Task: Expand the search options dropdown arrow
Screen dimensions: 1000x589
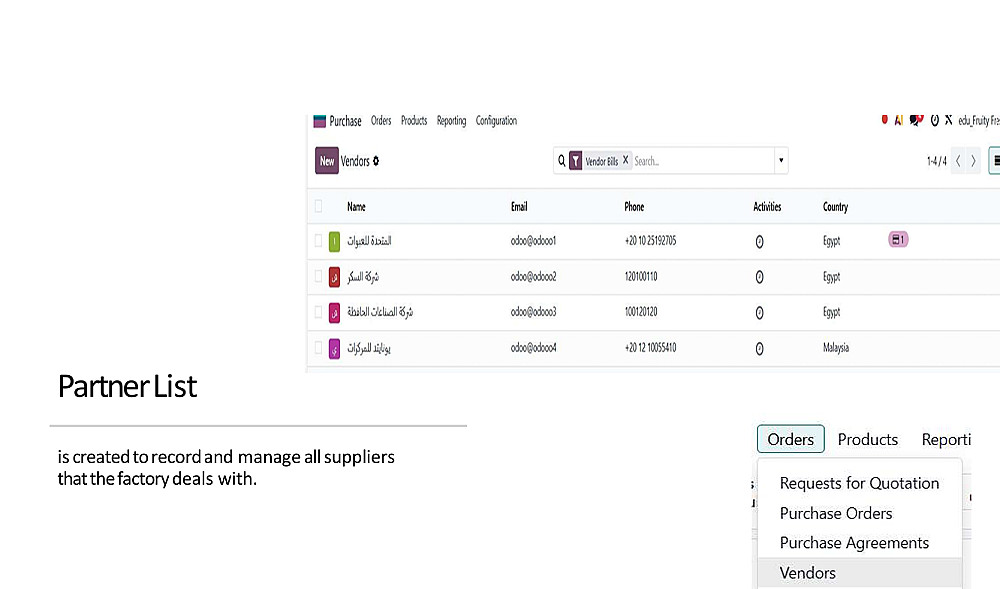Action: (781, 160)
